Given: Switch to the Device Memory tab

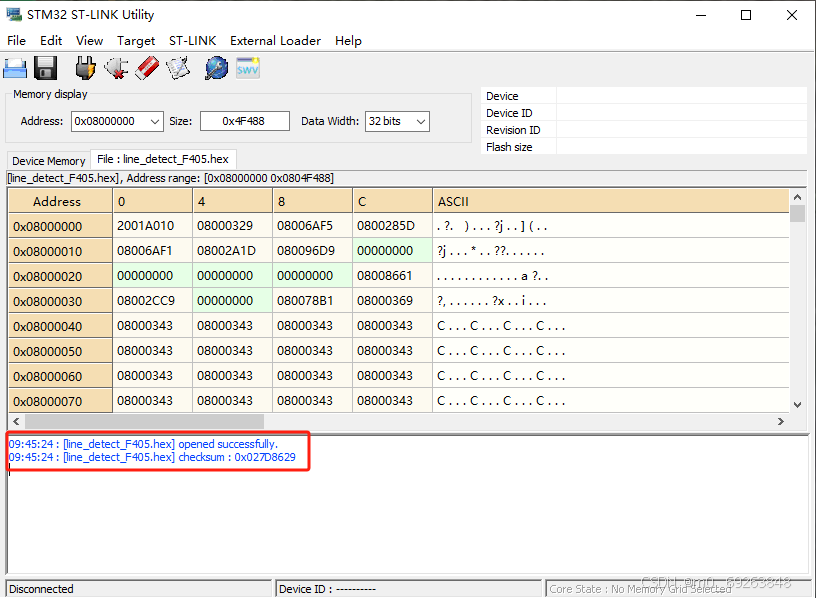Looking at the screenshot, I should (48, 161).
